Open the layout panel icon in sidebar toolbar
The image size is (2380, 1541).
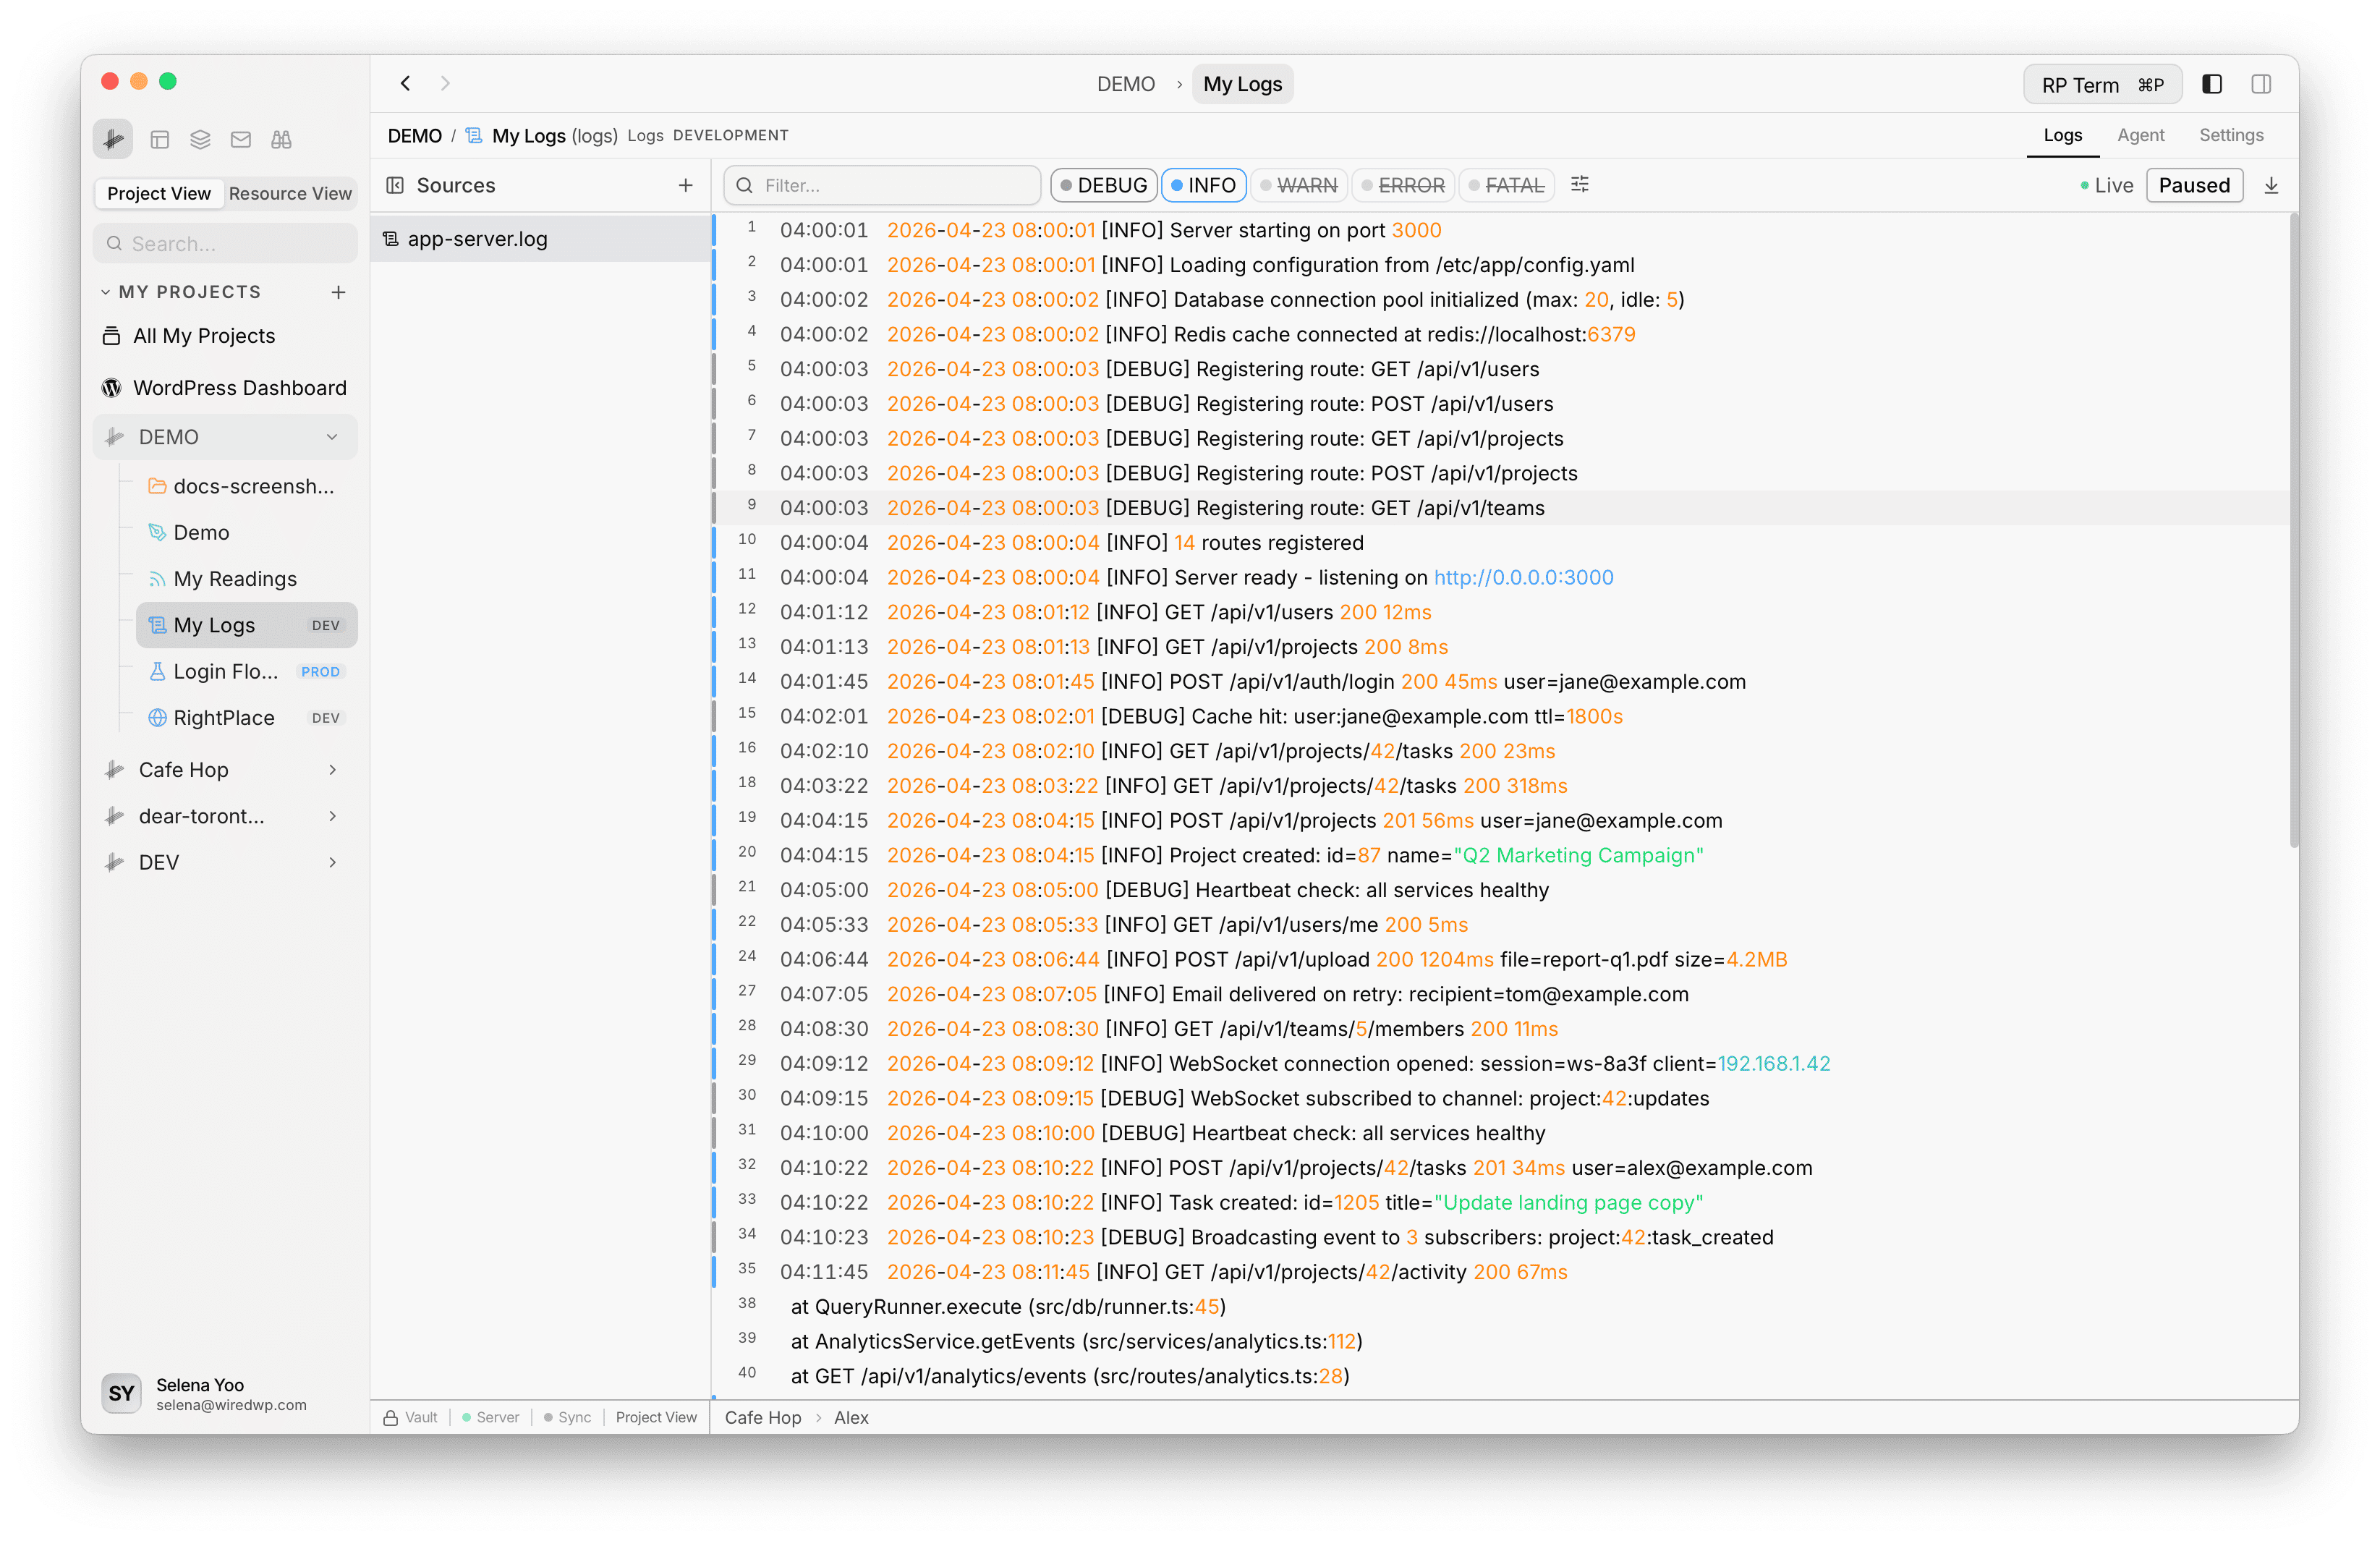(x=160, y=139)
